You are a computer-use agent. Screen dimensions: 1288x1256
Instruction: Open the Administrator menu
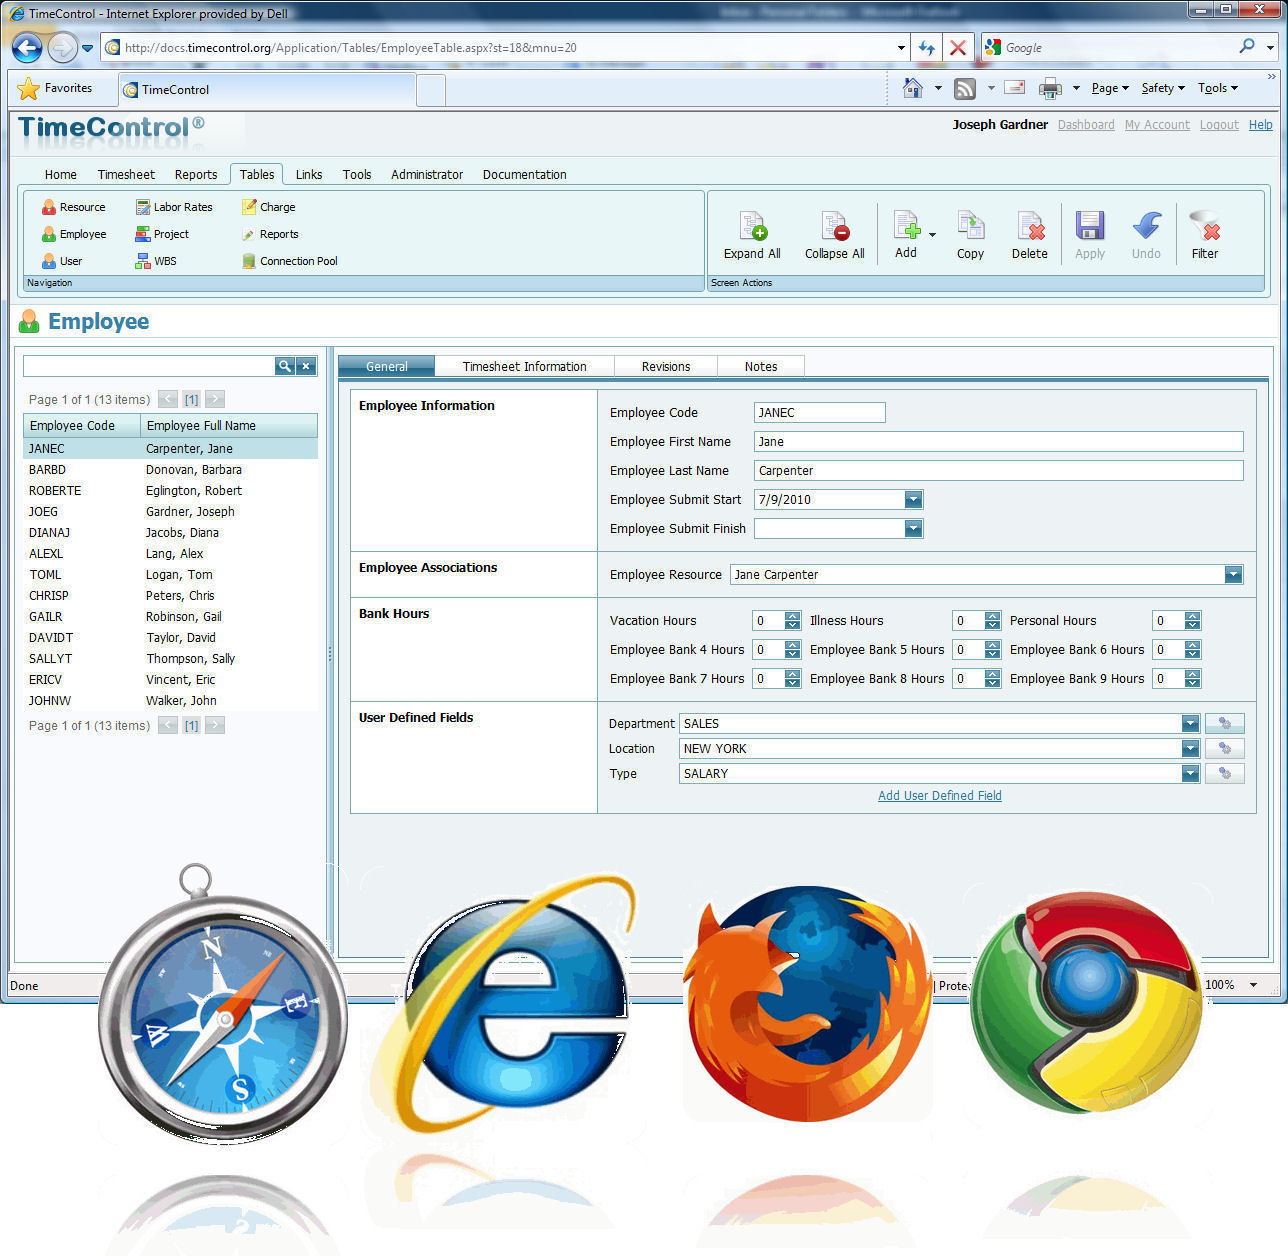pyautogui.click(x=427, y=174)
